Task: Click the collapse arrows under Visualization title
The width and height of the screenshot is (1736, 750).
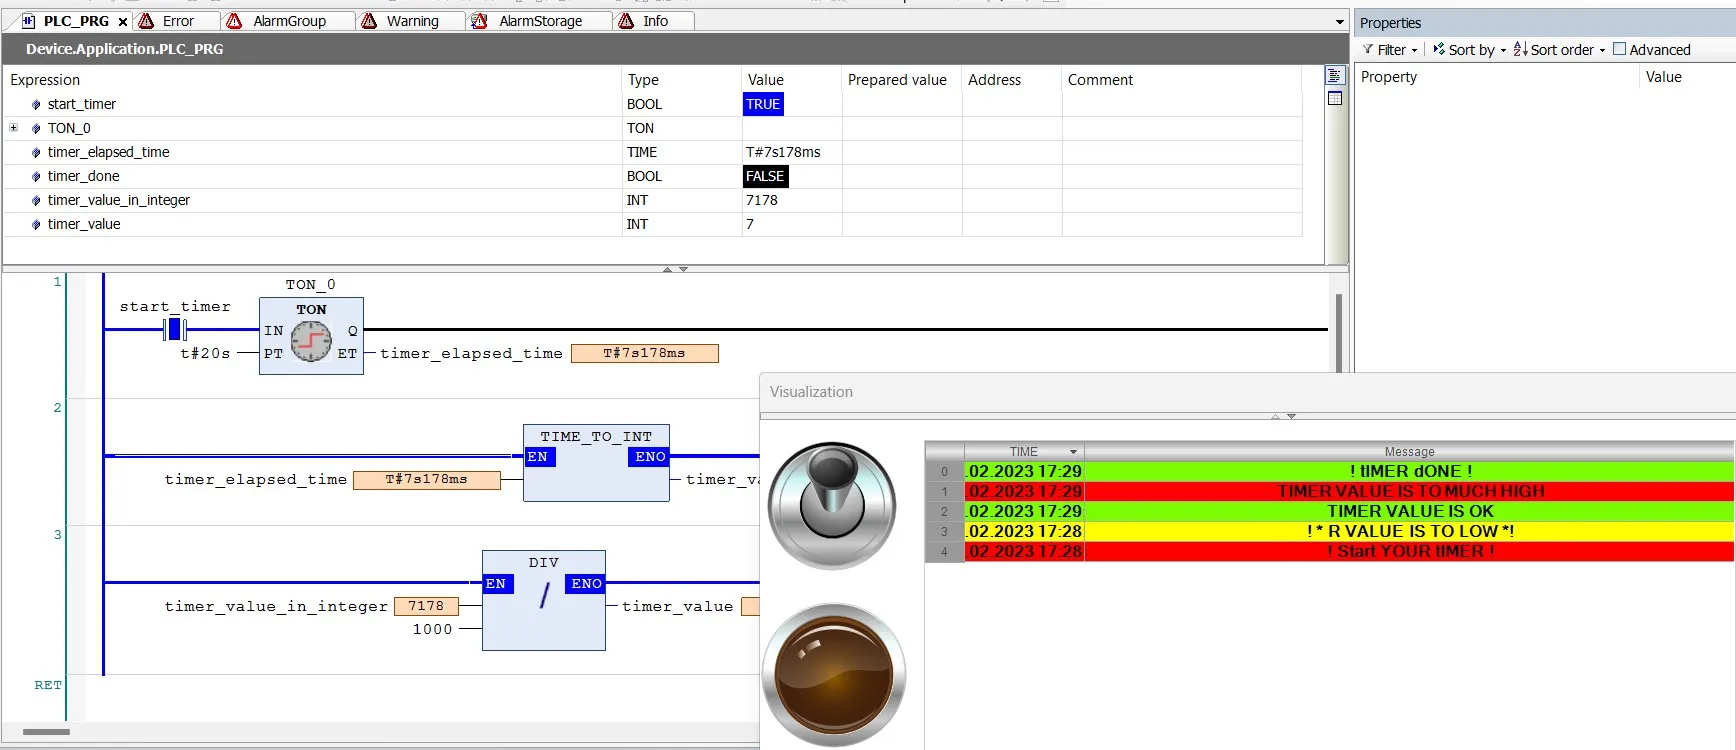Action: coord(1283,416)
